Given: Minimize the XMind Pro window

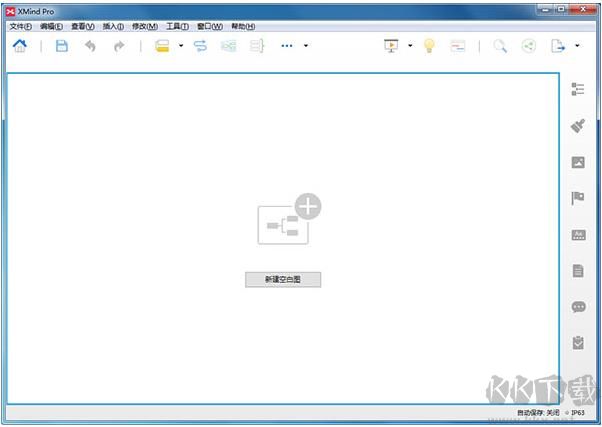Looking at the screenshot, I should pyautogui.click(x=544, y=9).
